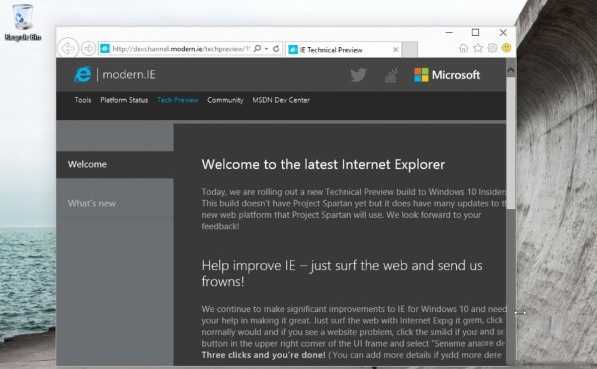Screen dimensions: 597x369
Task: Open the Platform Status menu item
Action: [x=124, y=100]
